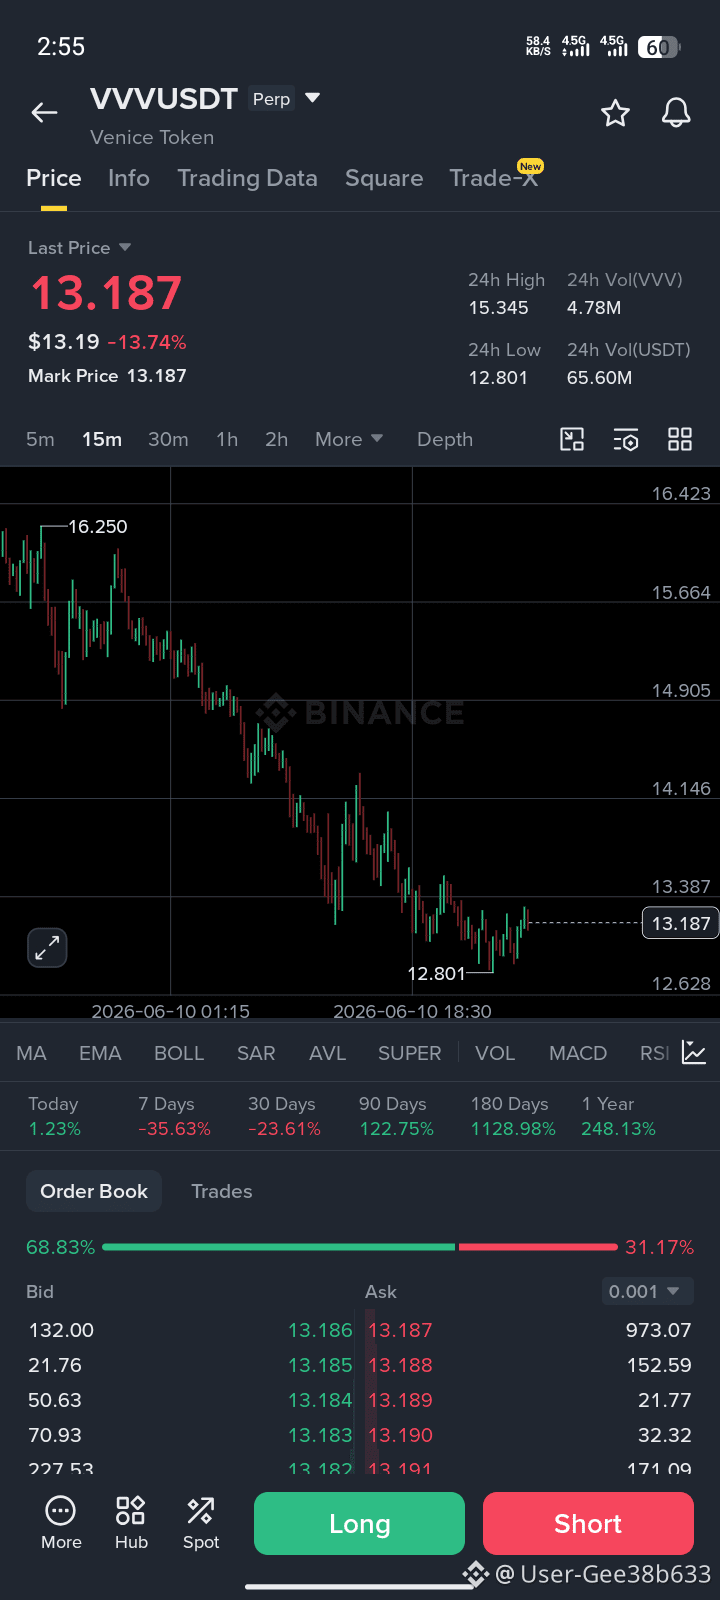Open the Info tab
The width and height of the screenshot is (720, 1600).
pyautogui.click(x=129, y=178)
